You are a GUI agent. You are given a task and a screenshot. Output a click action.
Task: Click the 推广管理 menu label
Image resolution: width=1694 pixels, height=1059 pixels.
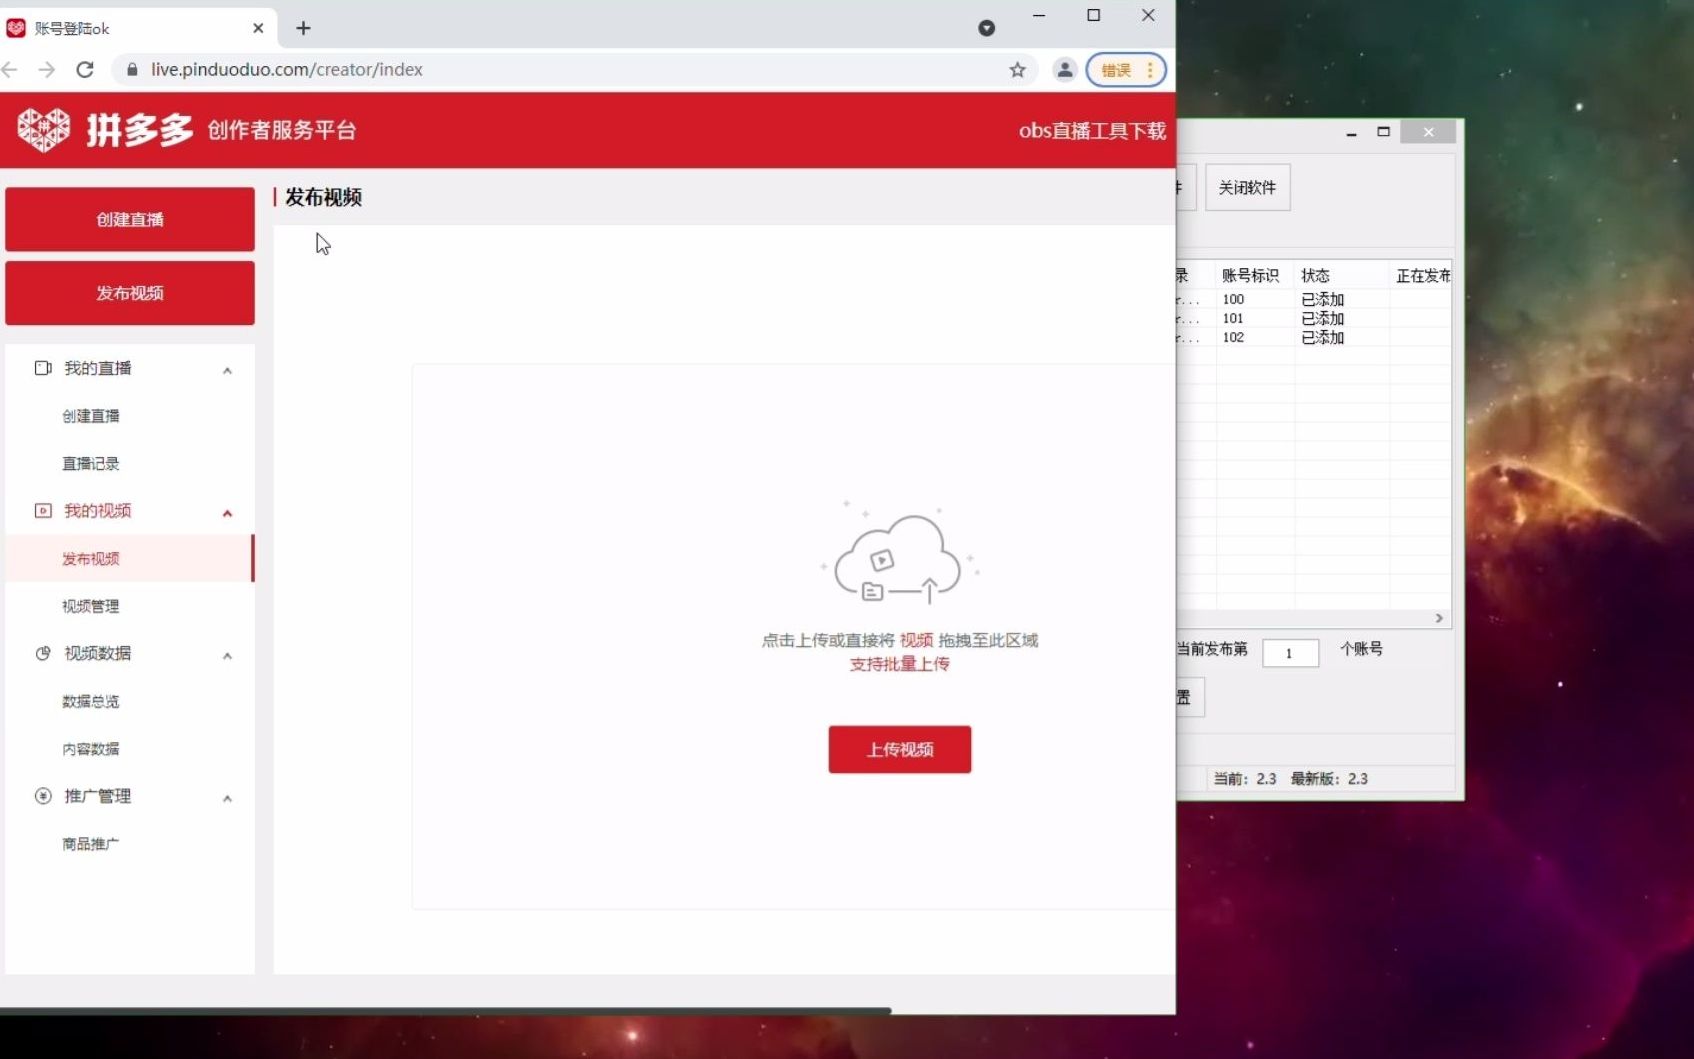(98, 796)
